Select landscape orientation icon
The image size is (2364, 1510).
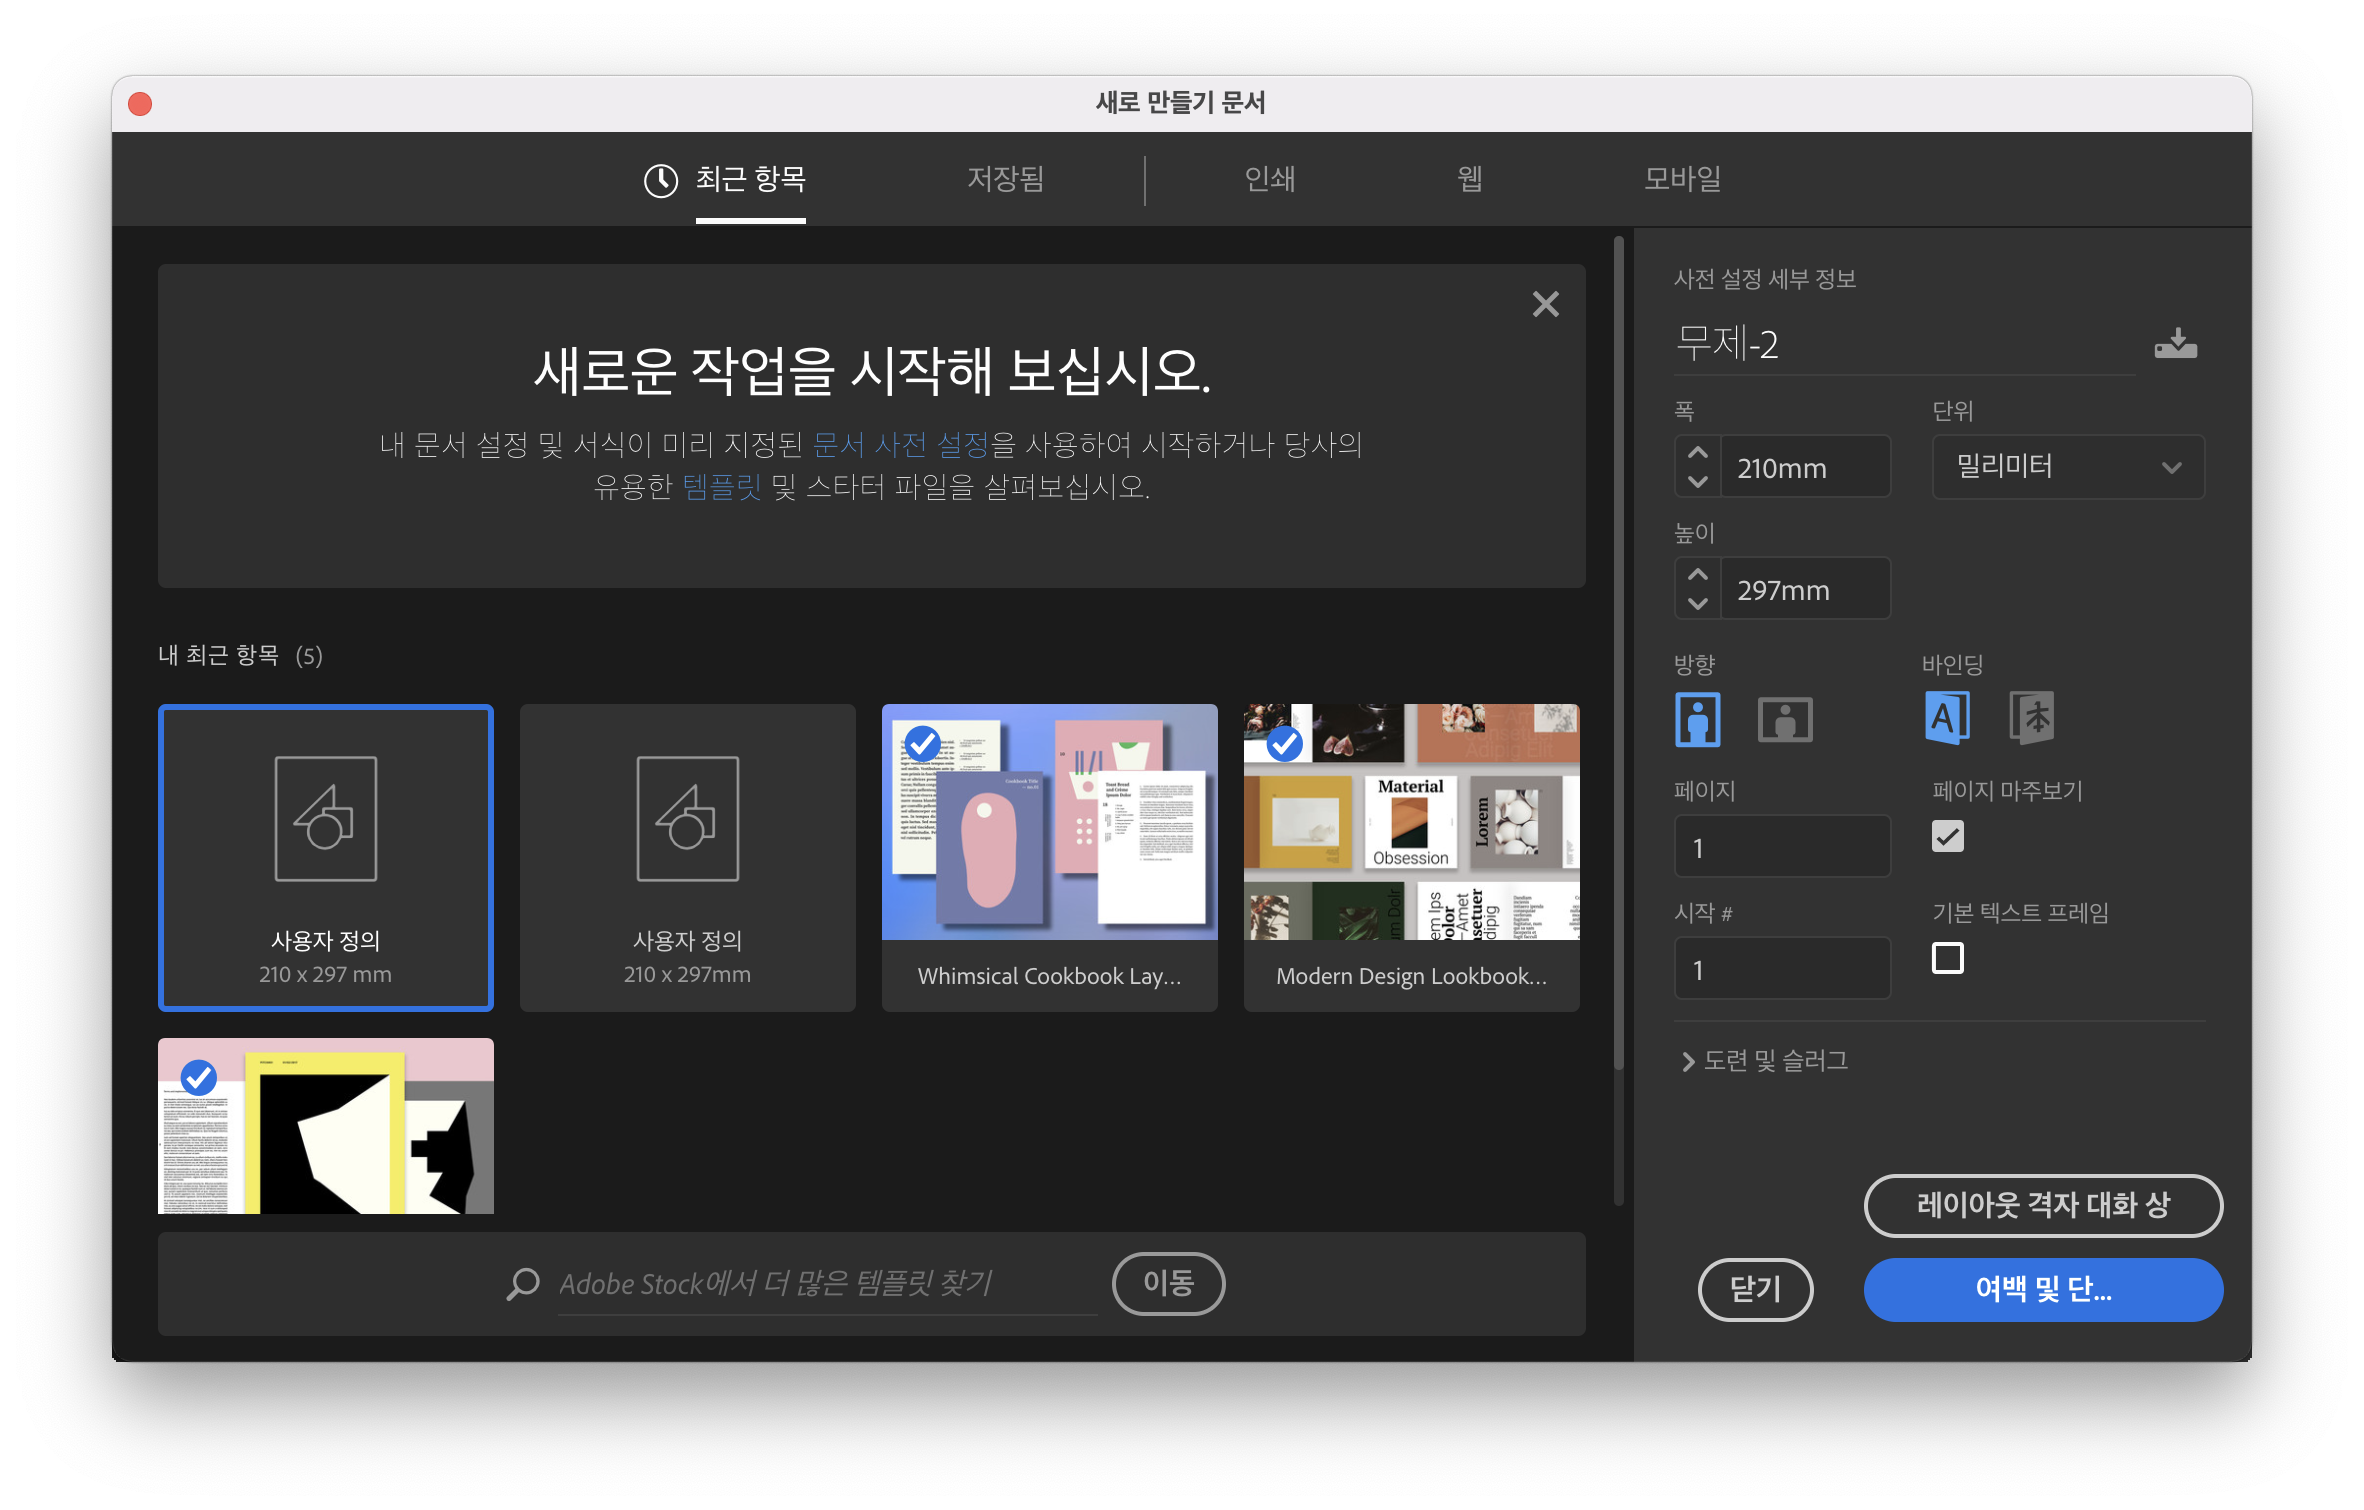1784,719
